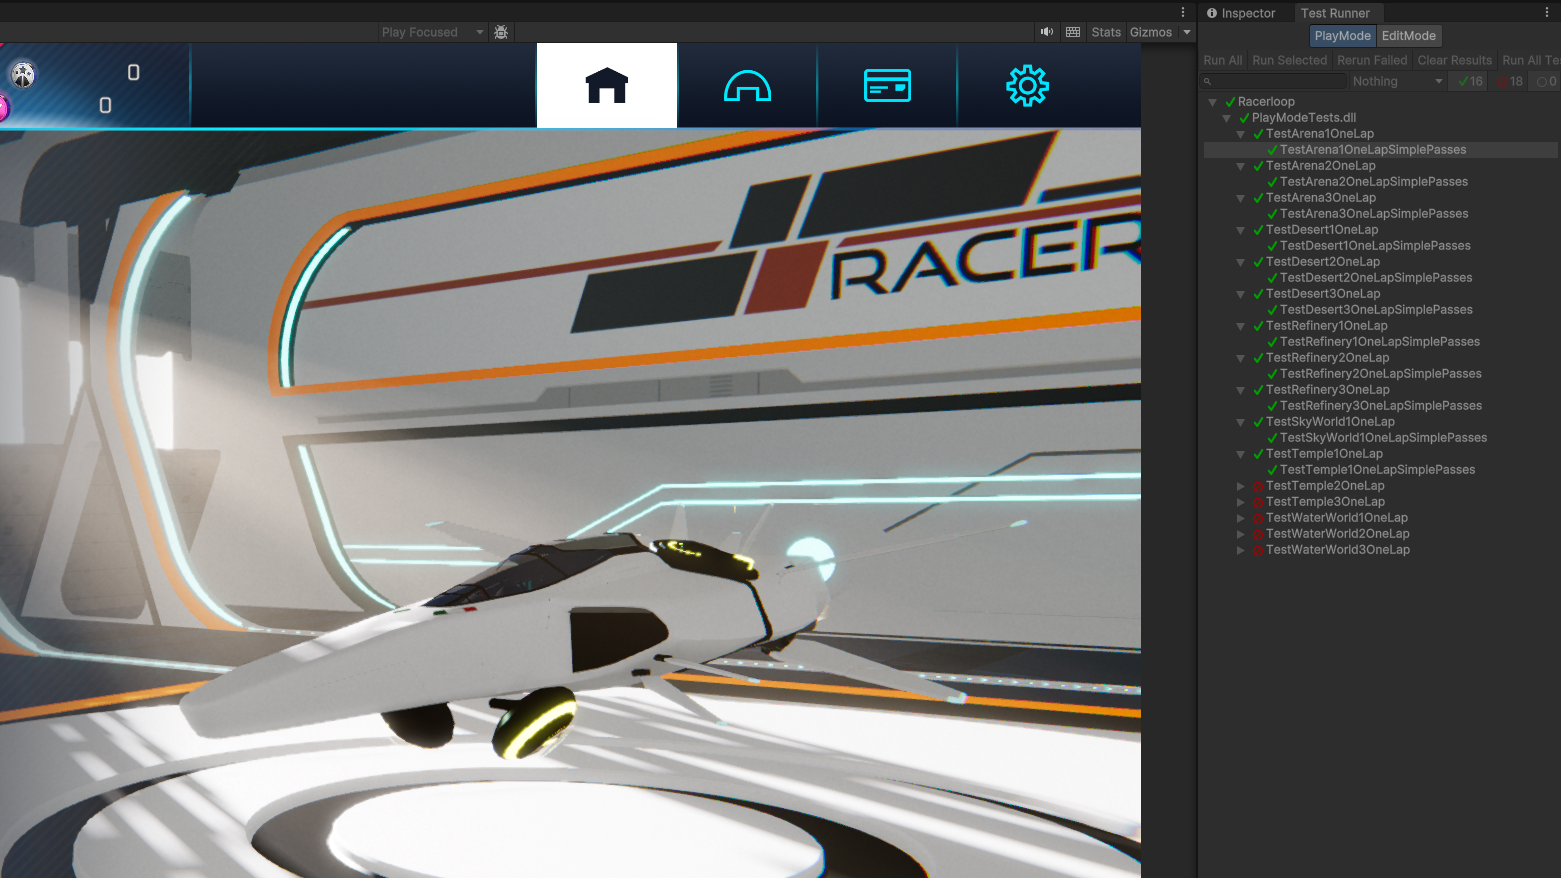Open the Test Runner panel three-dot menu

[1547, 12]
